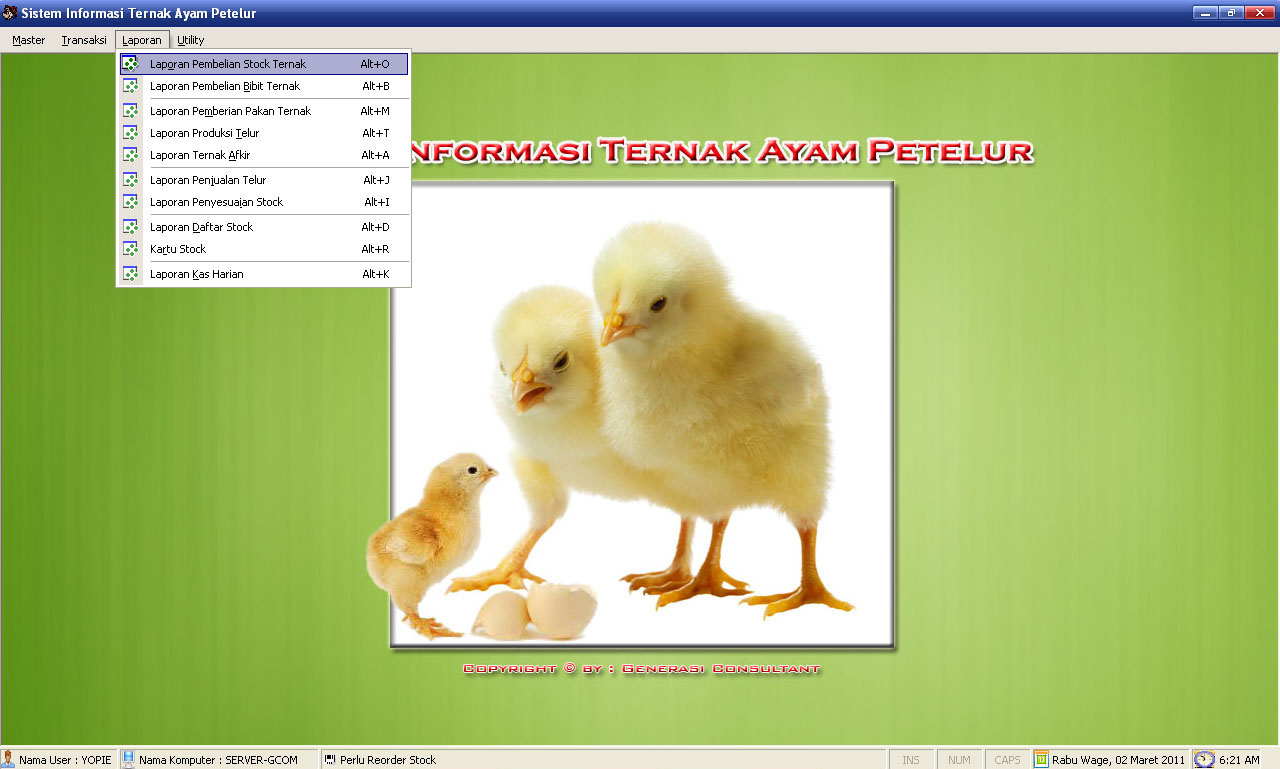Screen dimensions: 1280x769
Task: Choose Laporan Penyesuaian Stock
Action: (216, 202)
